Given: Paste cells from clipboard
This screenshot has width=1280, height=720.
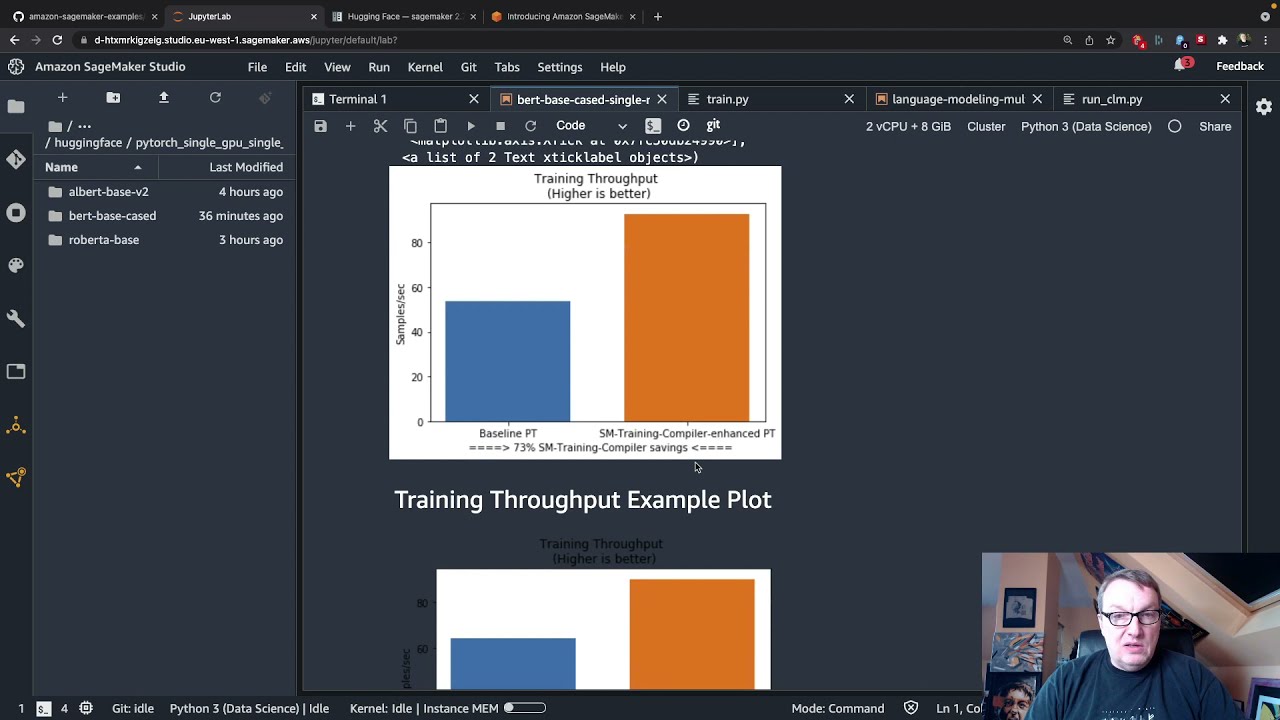Looking at the screenshot, I should tap(440, 126).
